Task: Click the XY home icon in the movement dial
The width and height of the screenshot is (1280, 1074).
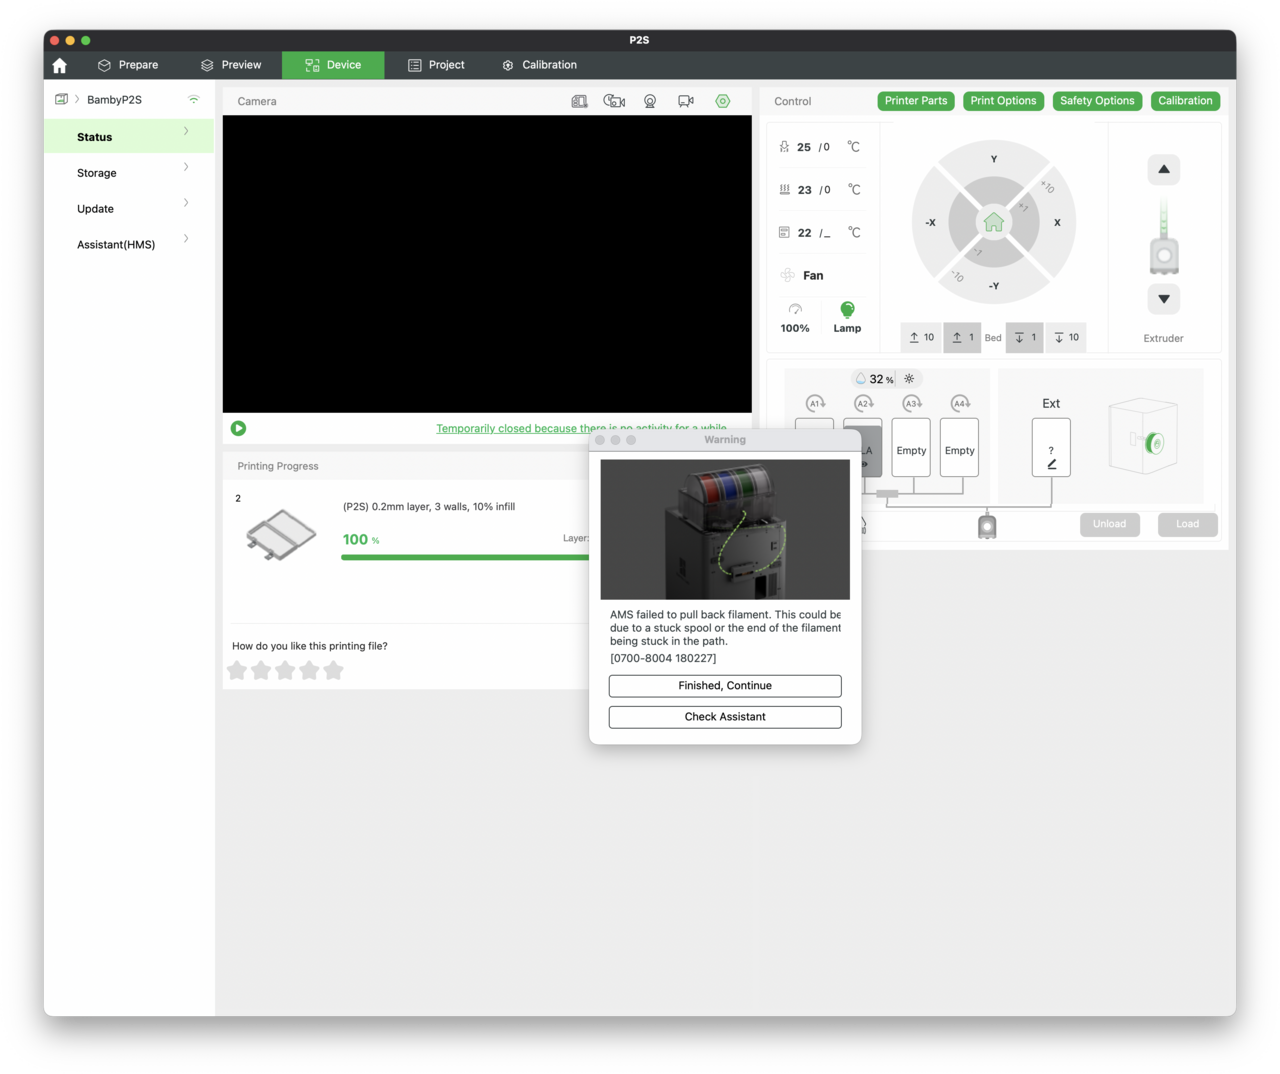Action: [993, 222]
